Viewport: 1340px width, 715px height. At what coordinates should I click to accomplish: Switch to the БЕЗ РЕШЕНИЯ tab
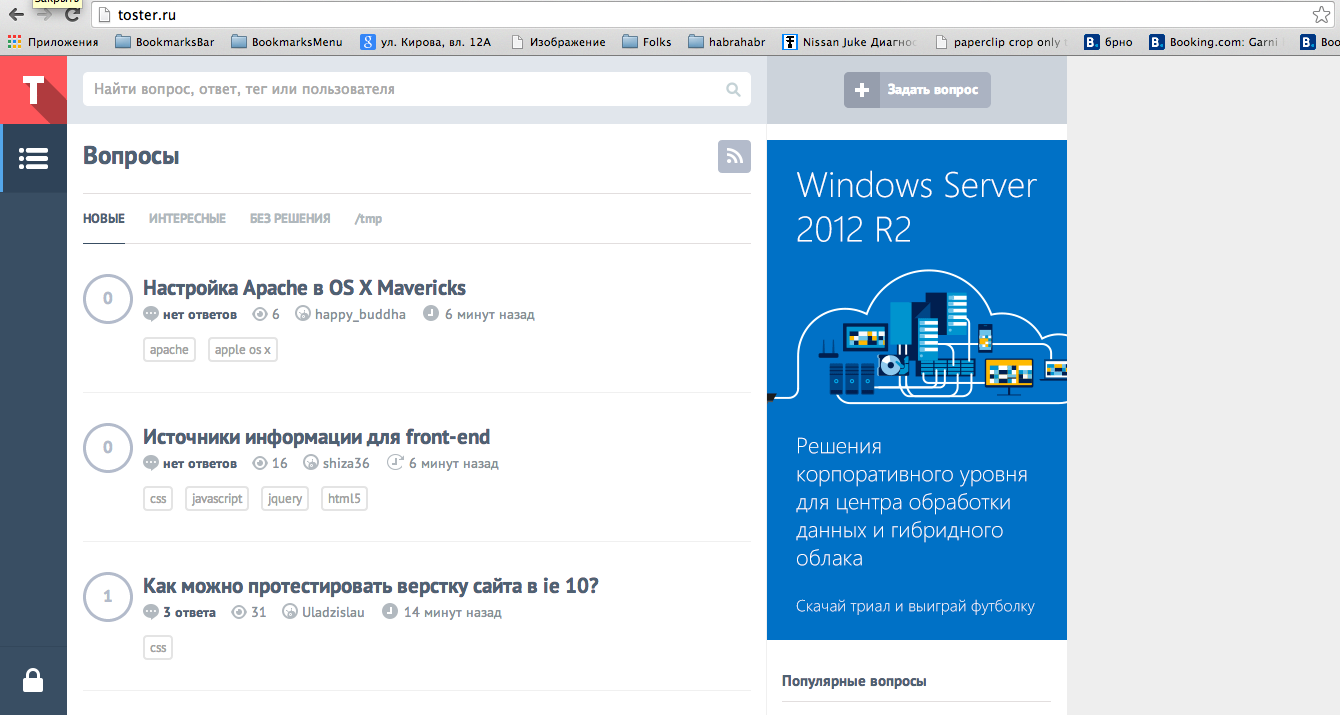(290, 219)
